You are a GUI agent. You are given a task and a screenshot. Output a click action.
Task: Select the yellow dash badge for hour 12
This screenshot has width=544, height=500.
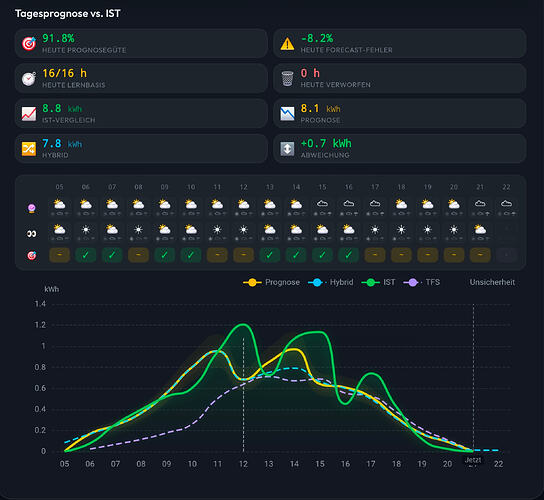click(x=244, y=255)
